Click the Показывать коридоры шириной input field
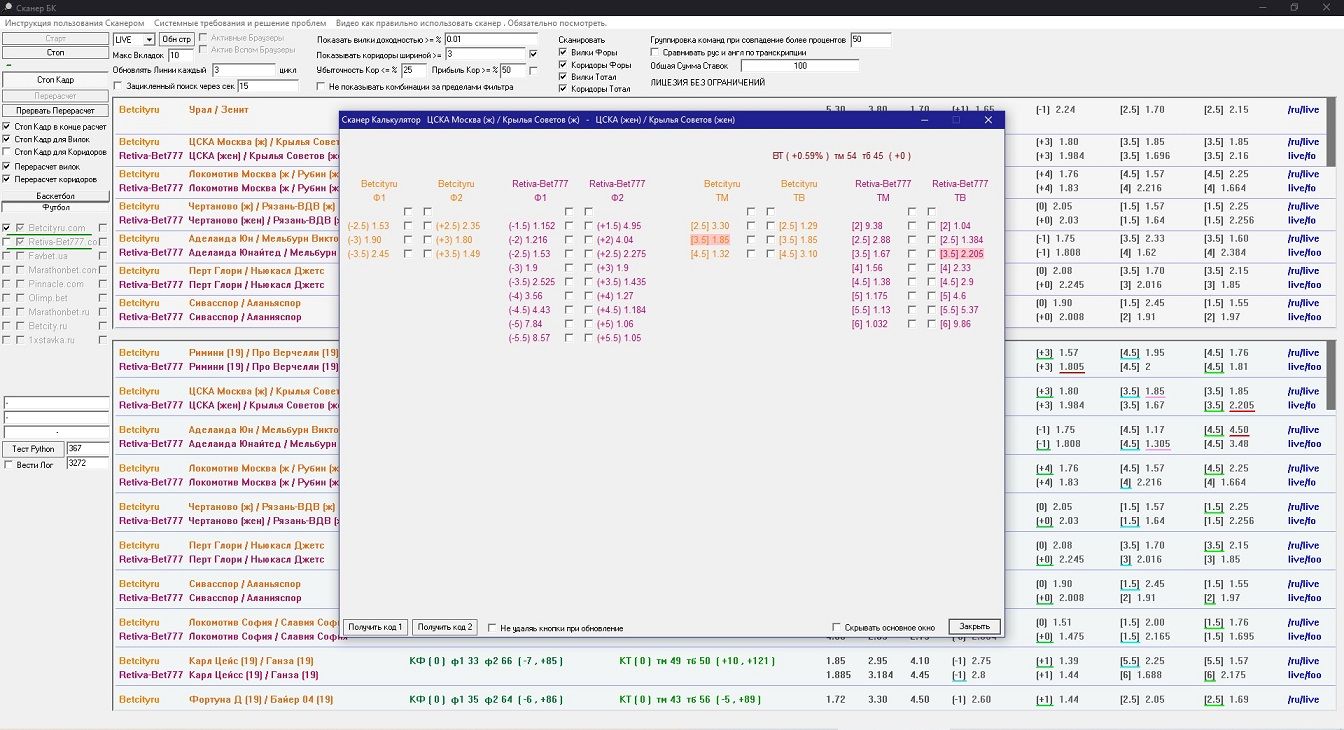This screenshot has width=1344, height=730. [x=484, y=54]
